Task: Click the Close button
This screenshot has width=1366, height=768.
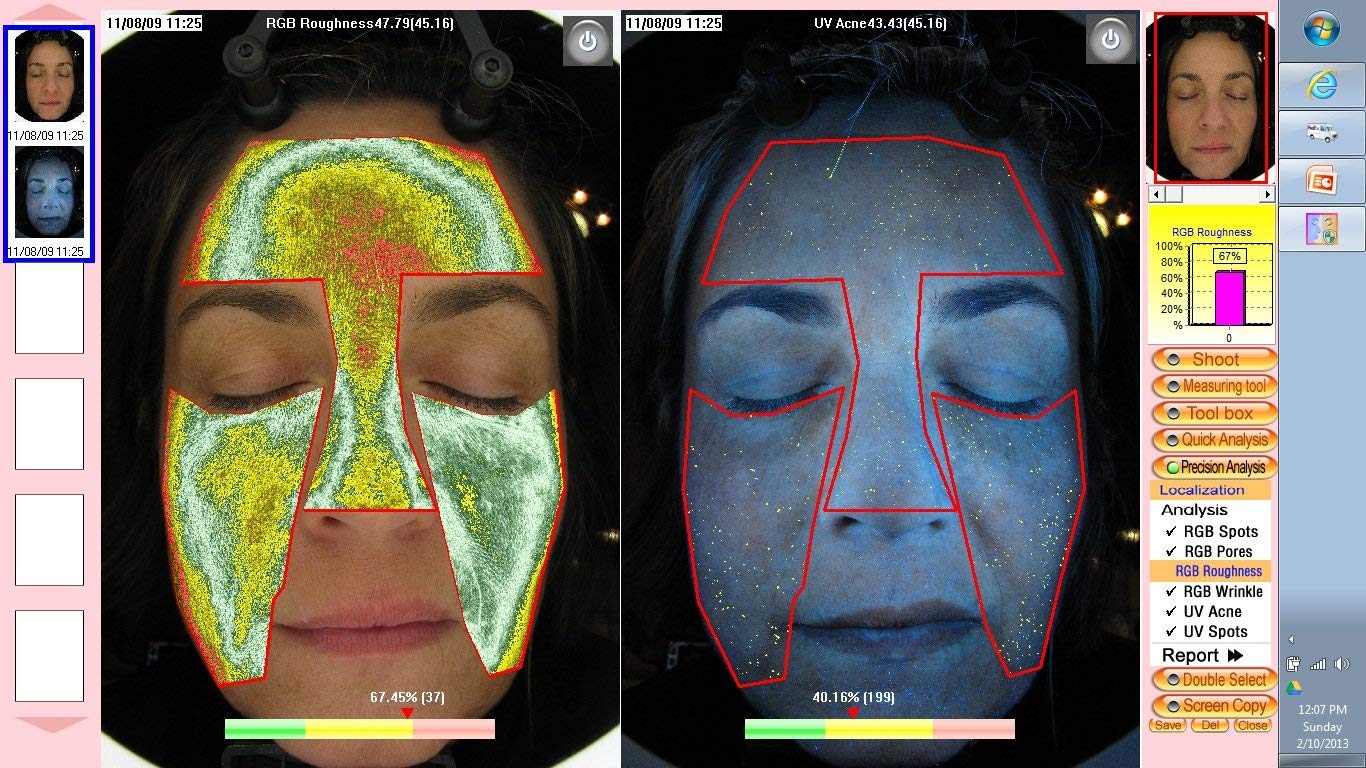Action: pos(1252,726)
